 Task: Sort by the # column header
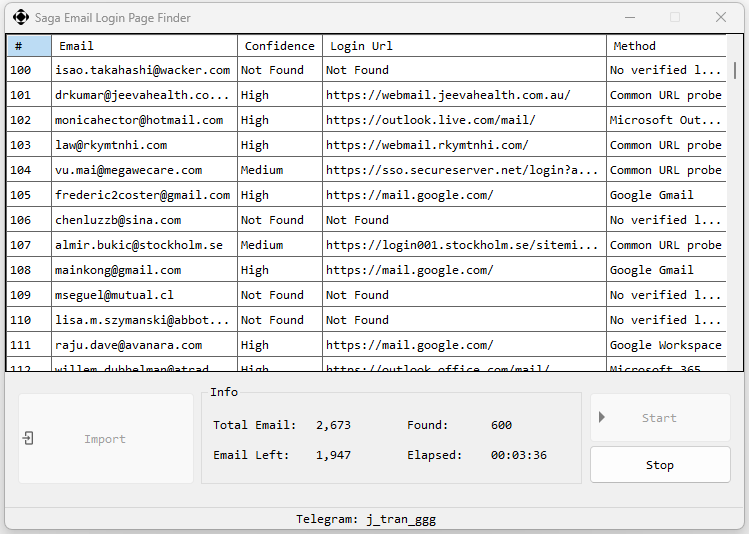coord(29,46)
